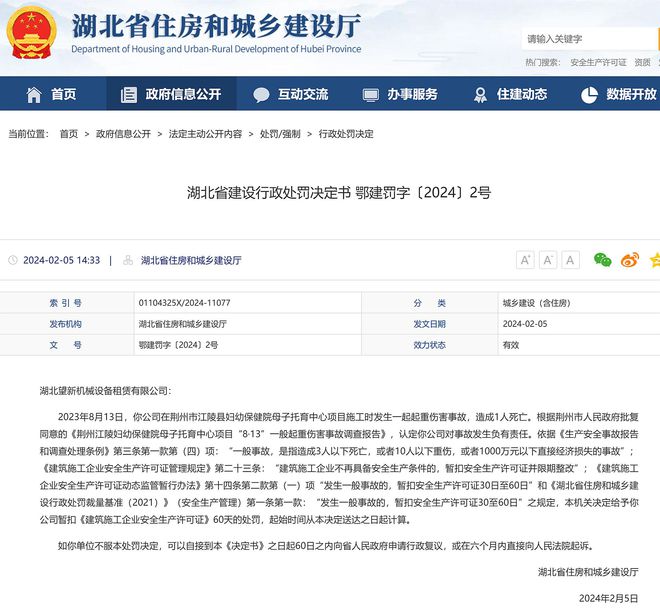Click the 请输入关键字 search field
Image resolution: width=660 pixels, height=615 pixels.
click(589, 39)
